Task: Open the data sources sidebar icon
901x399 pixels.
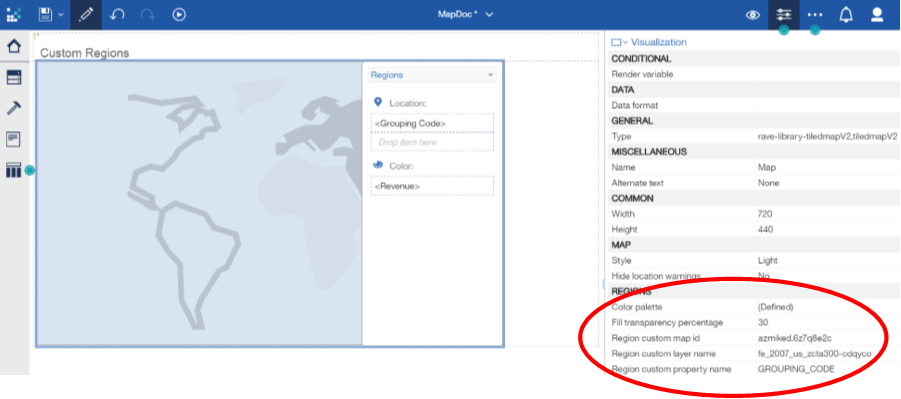Action: click(14, 77)
